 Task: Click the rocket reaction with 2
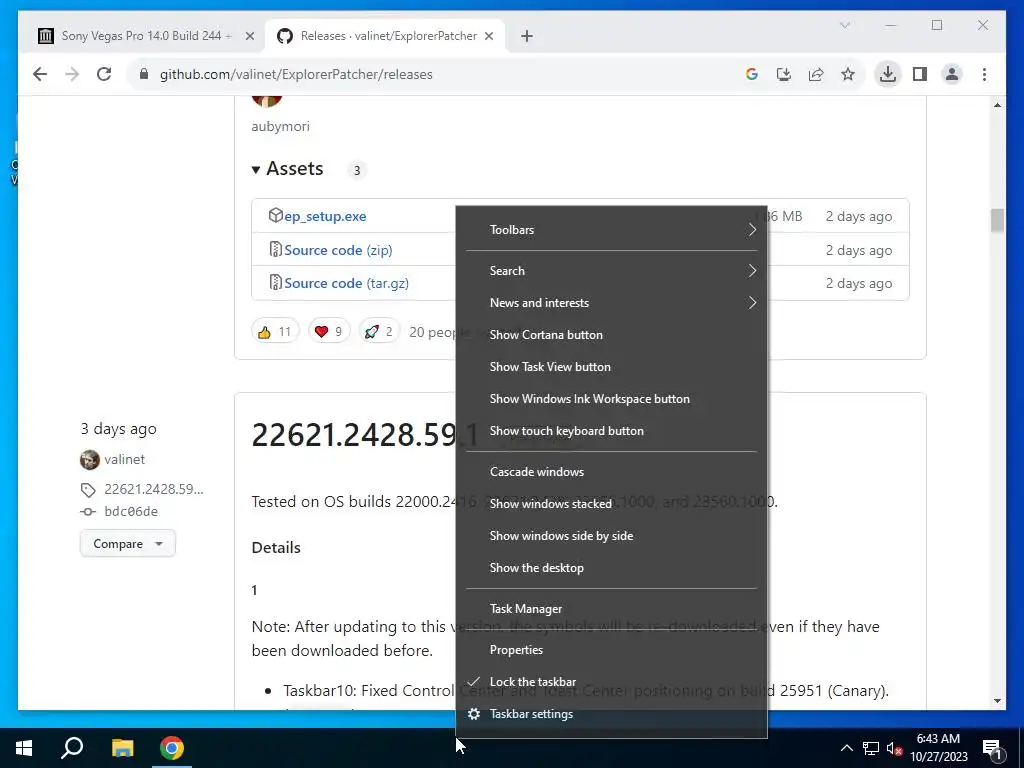379,332
